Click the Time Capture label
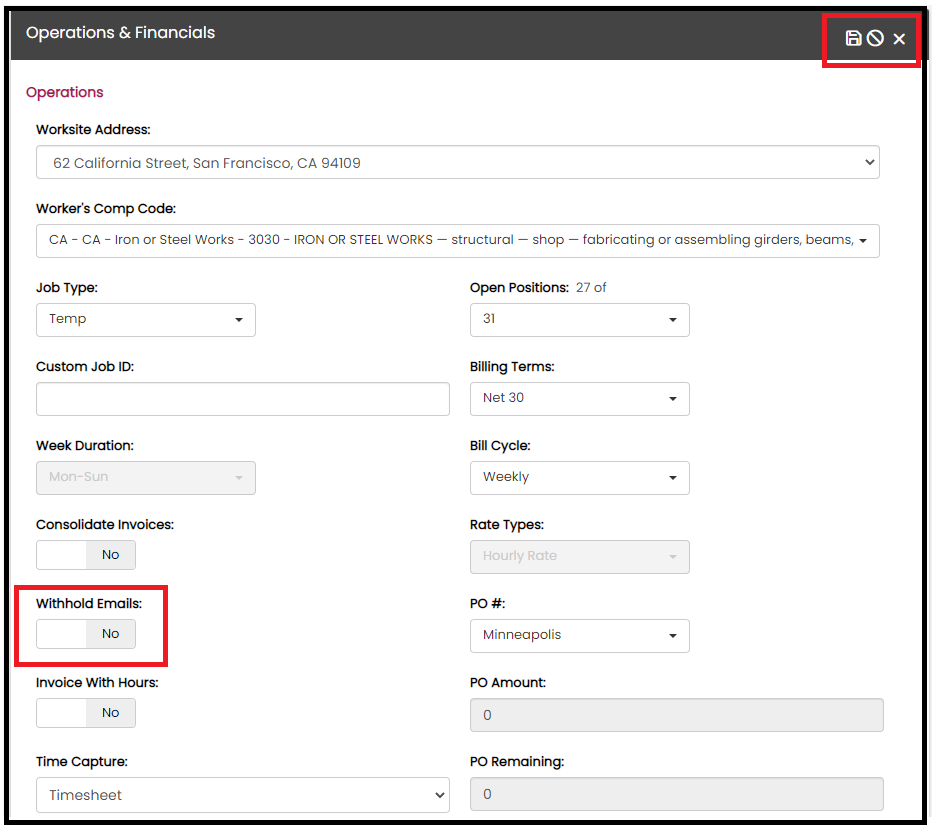 tap(82, 761)
